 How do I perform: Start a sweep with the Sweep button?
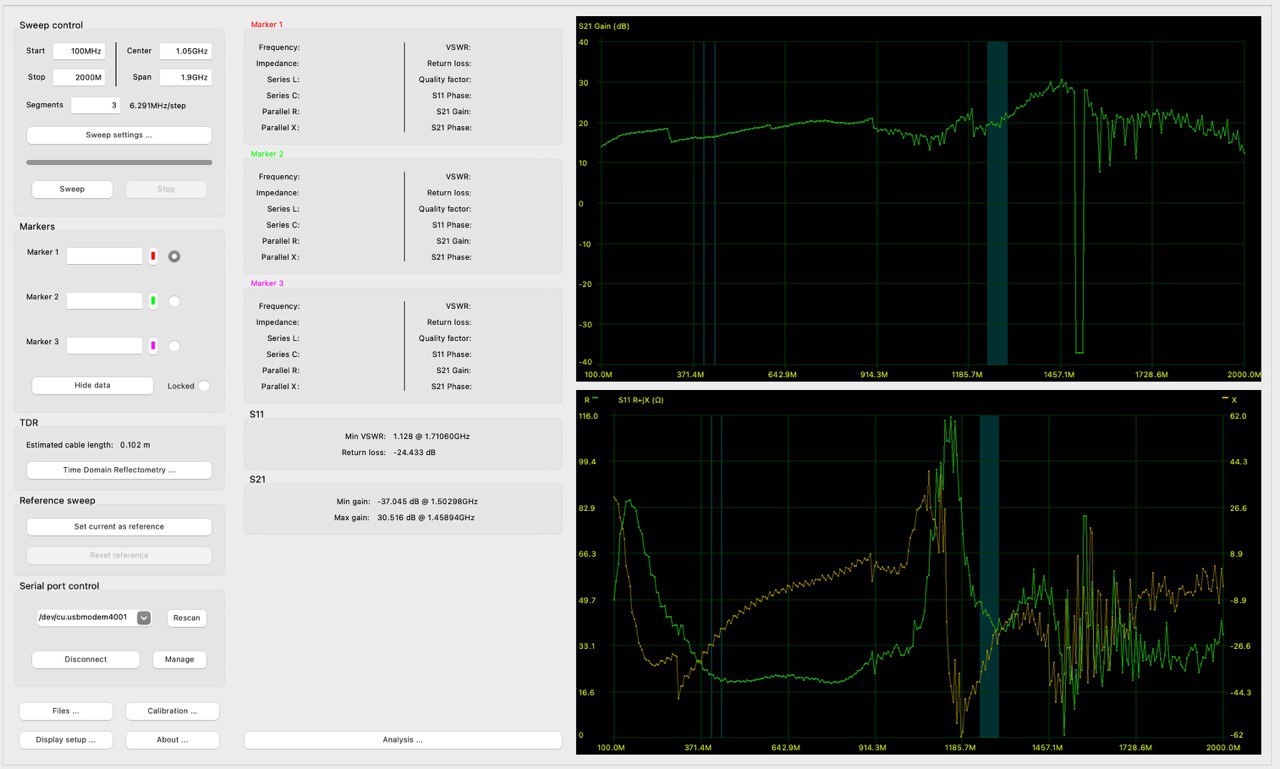click(x=72, y=189)
